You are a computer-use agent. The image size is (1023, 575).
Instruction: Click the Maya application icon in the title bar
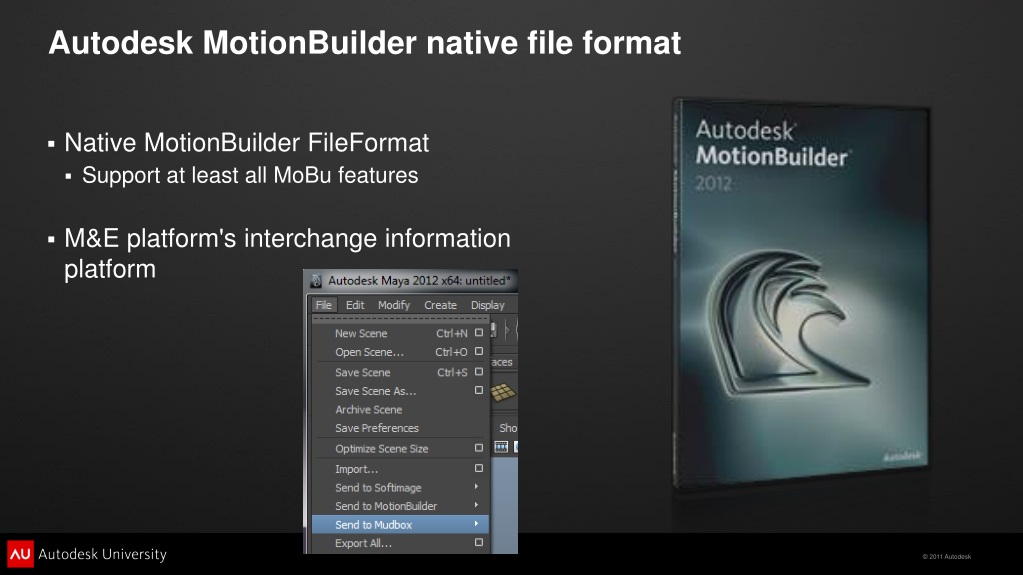[316, 281]
